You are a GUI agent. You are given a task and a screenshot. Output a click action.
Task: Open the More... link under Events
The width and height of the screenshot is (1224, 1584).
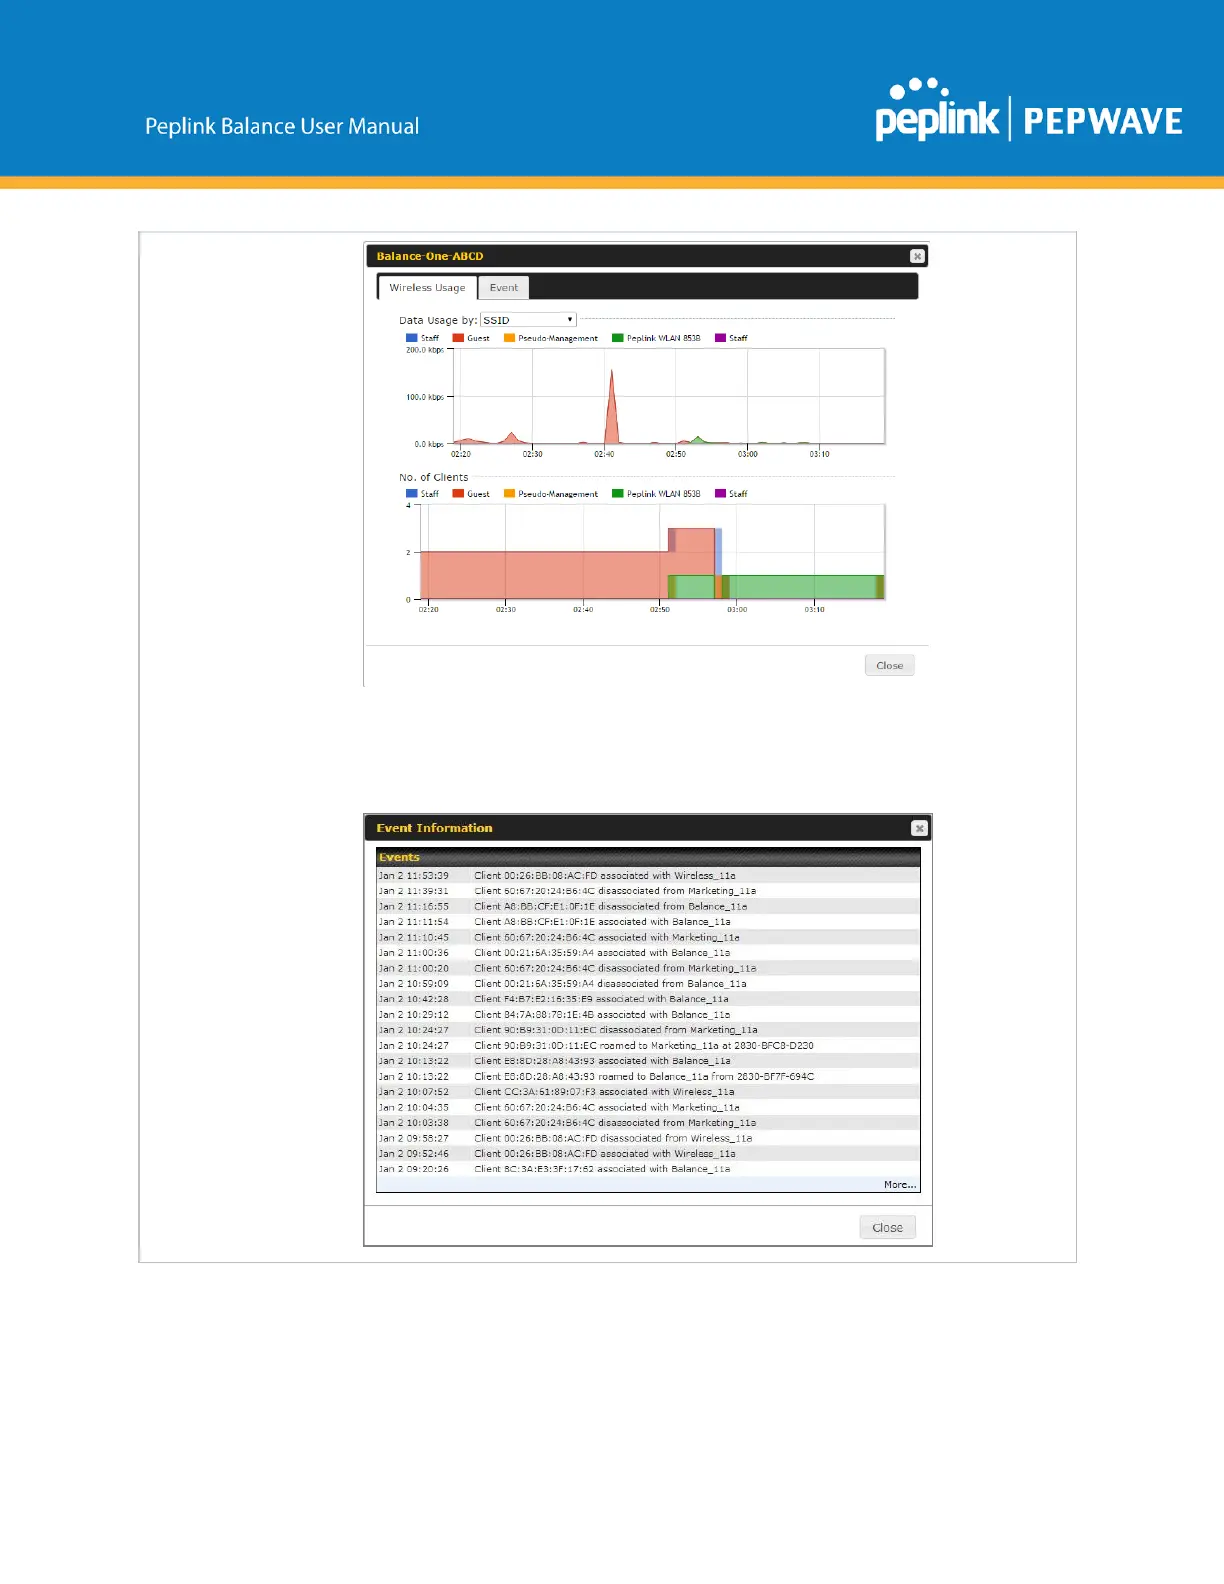(899, 1184)
